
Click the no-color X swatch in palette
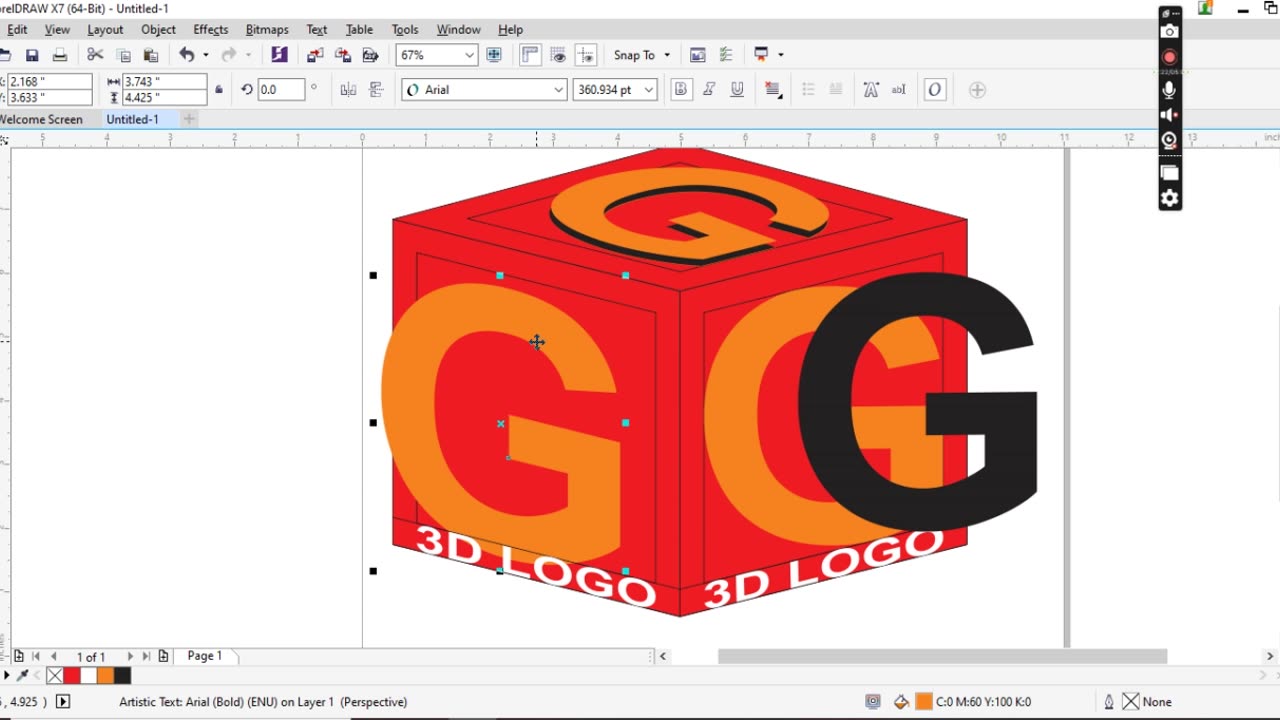(x=55, y=676)
